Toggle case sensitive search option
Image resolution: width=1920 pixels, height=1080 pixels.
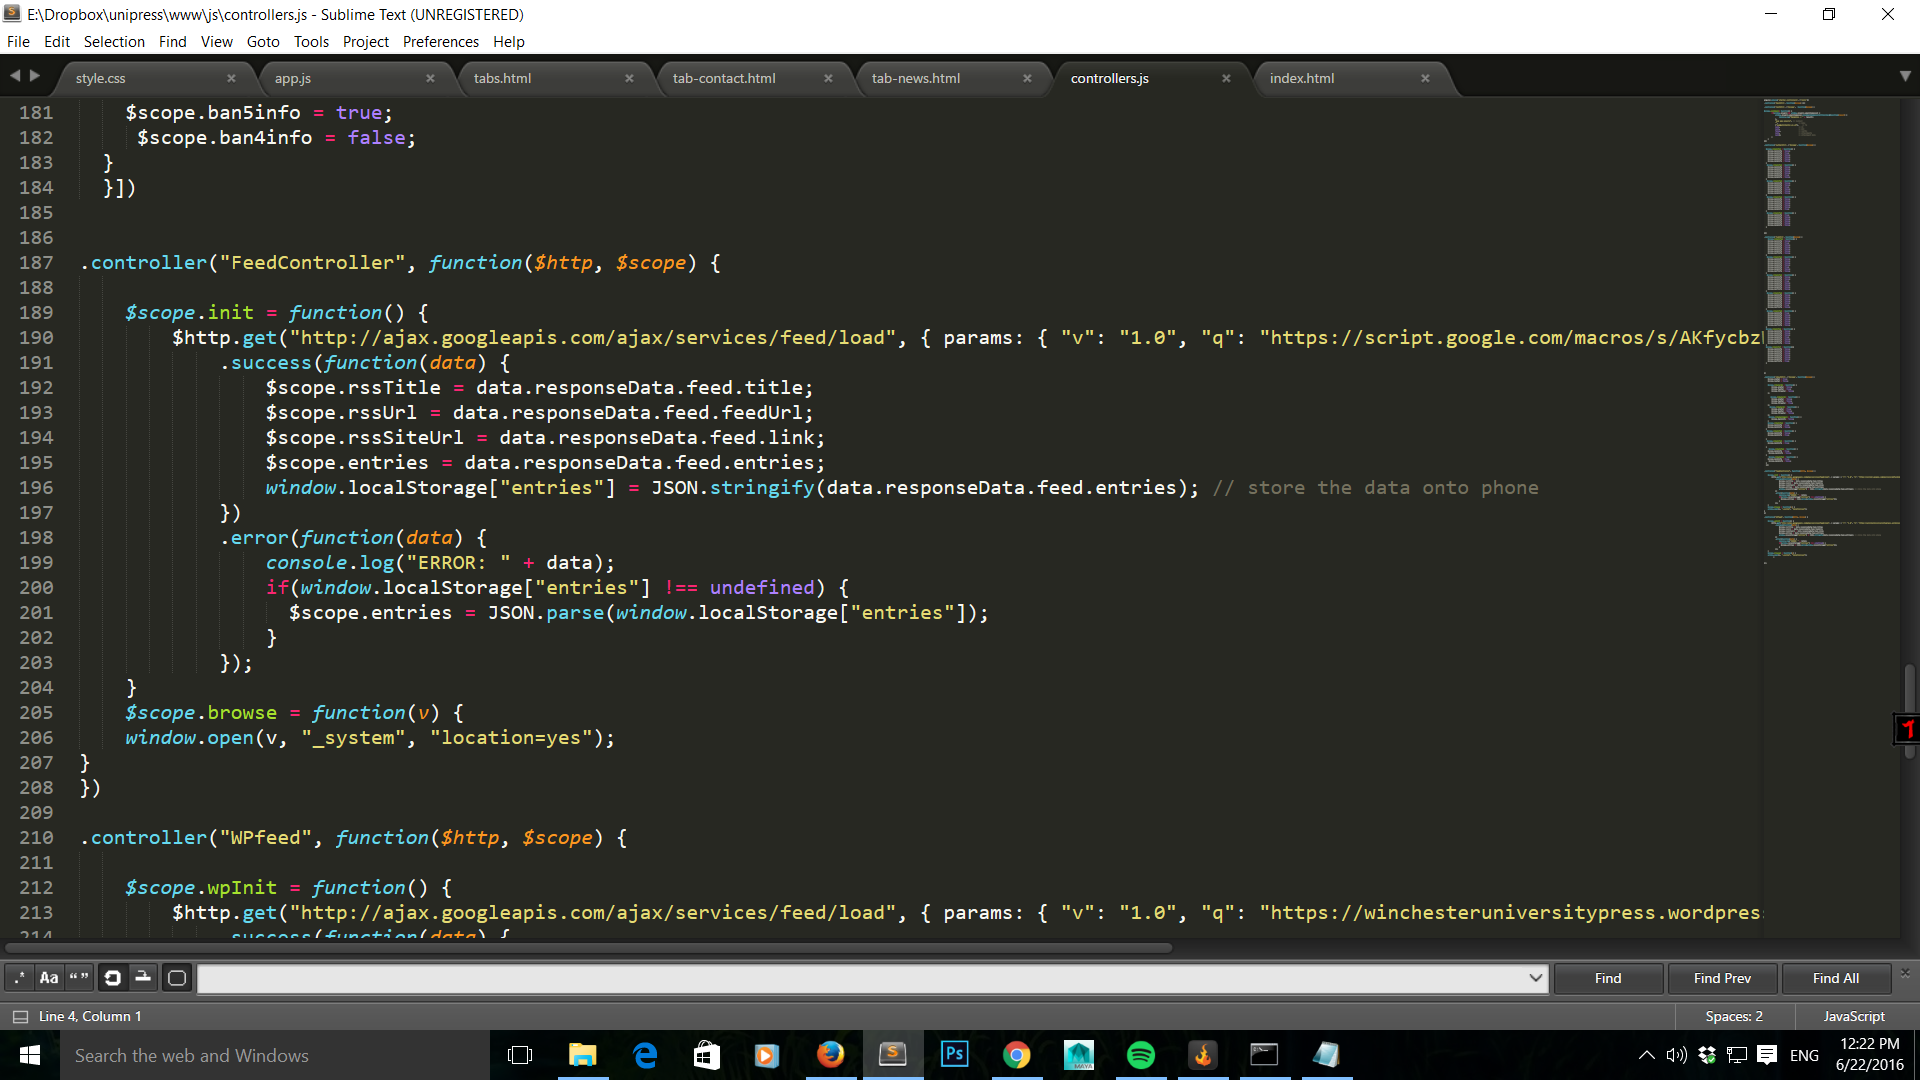click(49, 978)
